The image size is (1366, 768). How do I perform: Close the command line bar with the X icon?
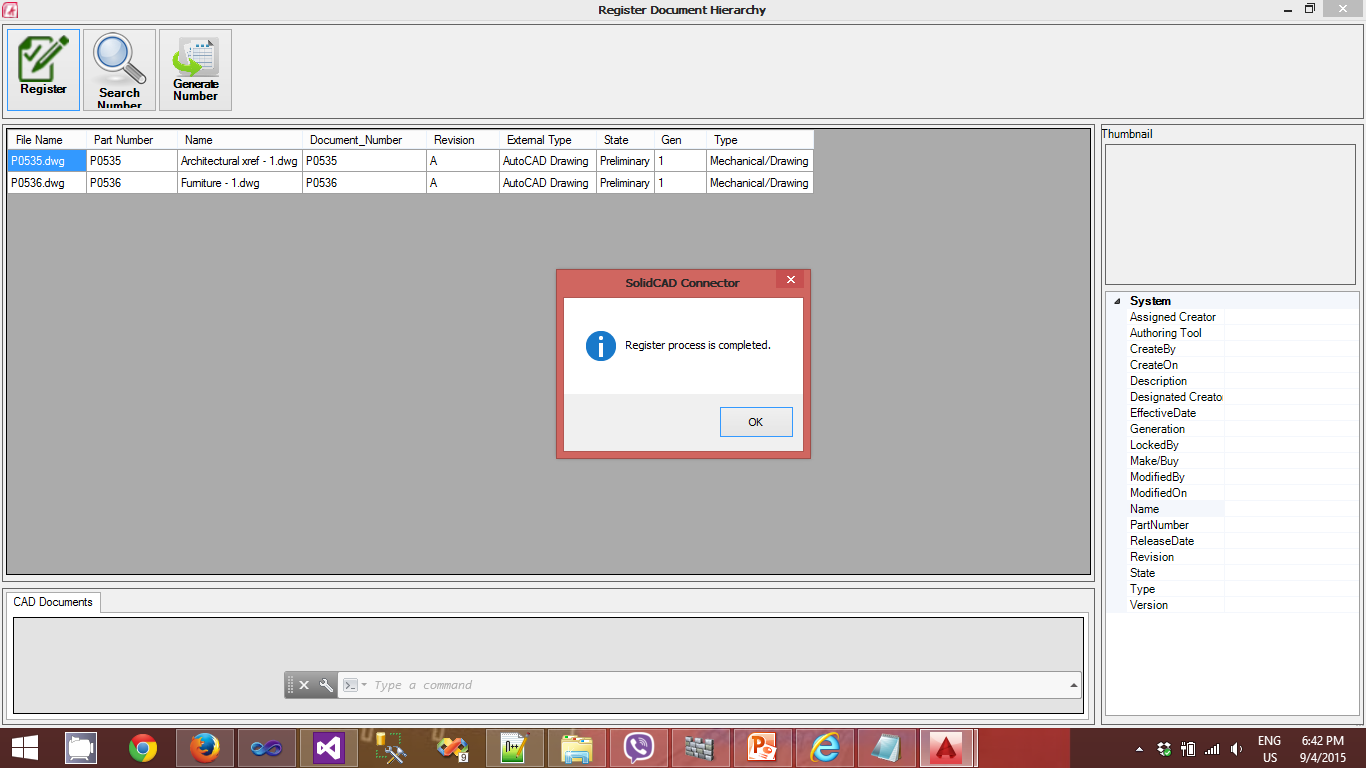coord(304,685)
